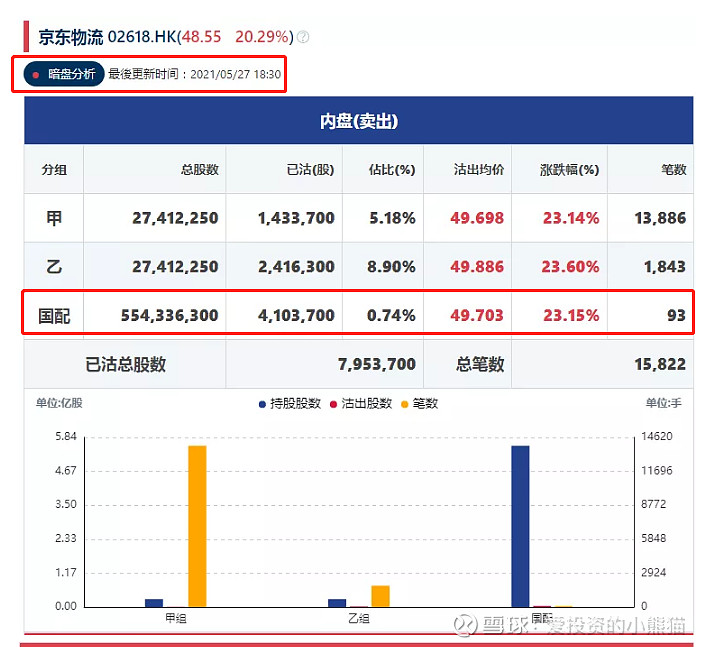Click the 93 trade count cell
Screen dimensions: 706x647
tap(677, 315)
